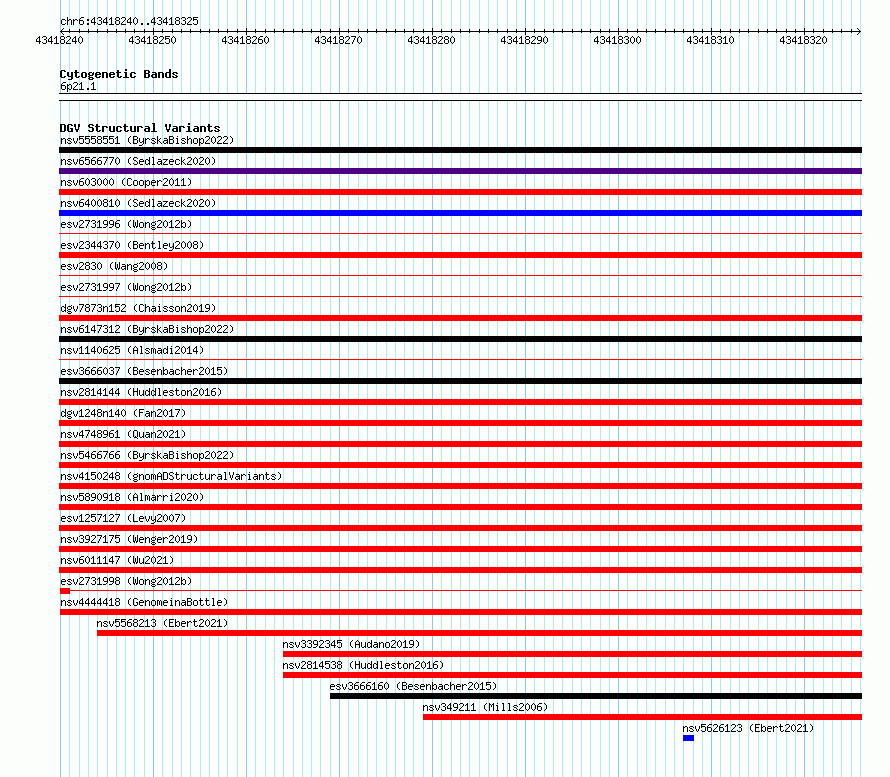
Task: Click the black esv3666160 variant bar
Action: pos(596,696)
